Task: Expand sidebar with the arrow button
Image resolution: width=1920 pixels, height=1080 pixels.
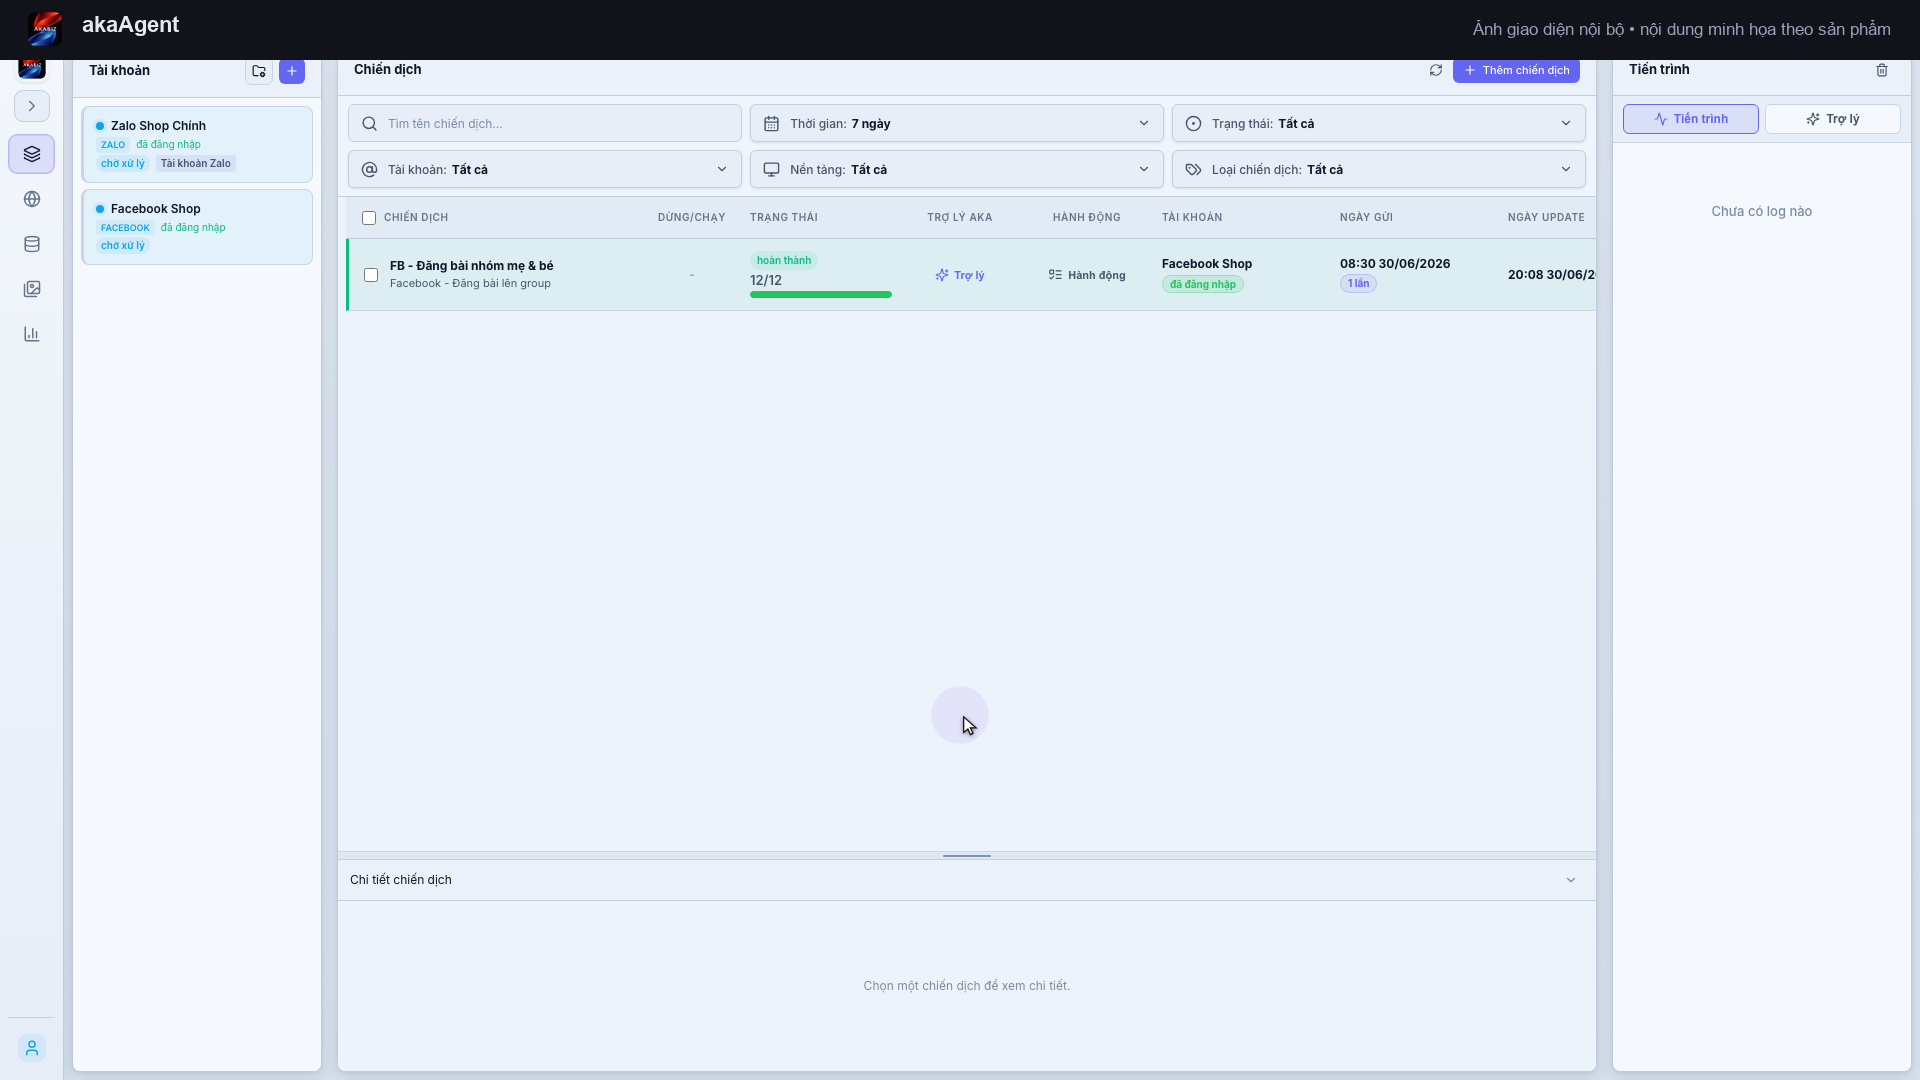Action: coord(32,106)
